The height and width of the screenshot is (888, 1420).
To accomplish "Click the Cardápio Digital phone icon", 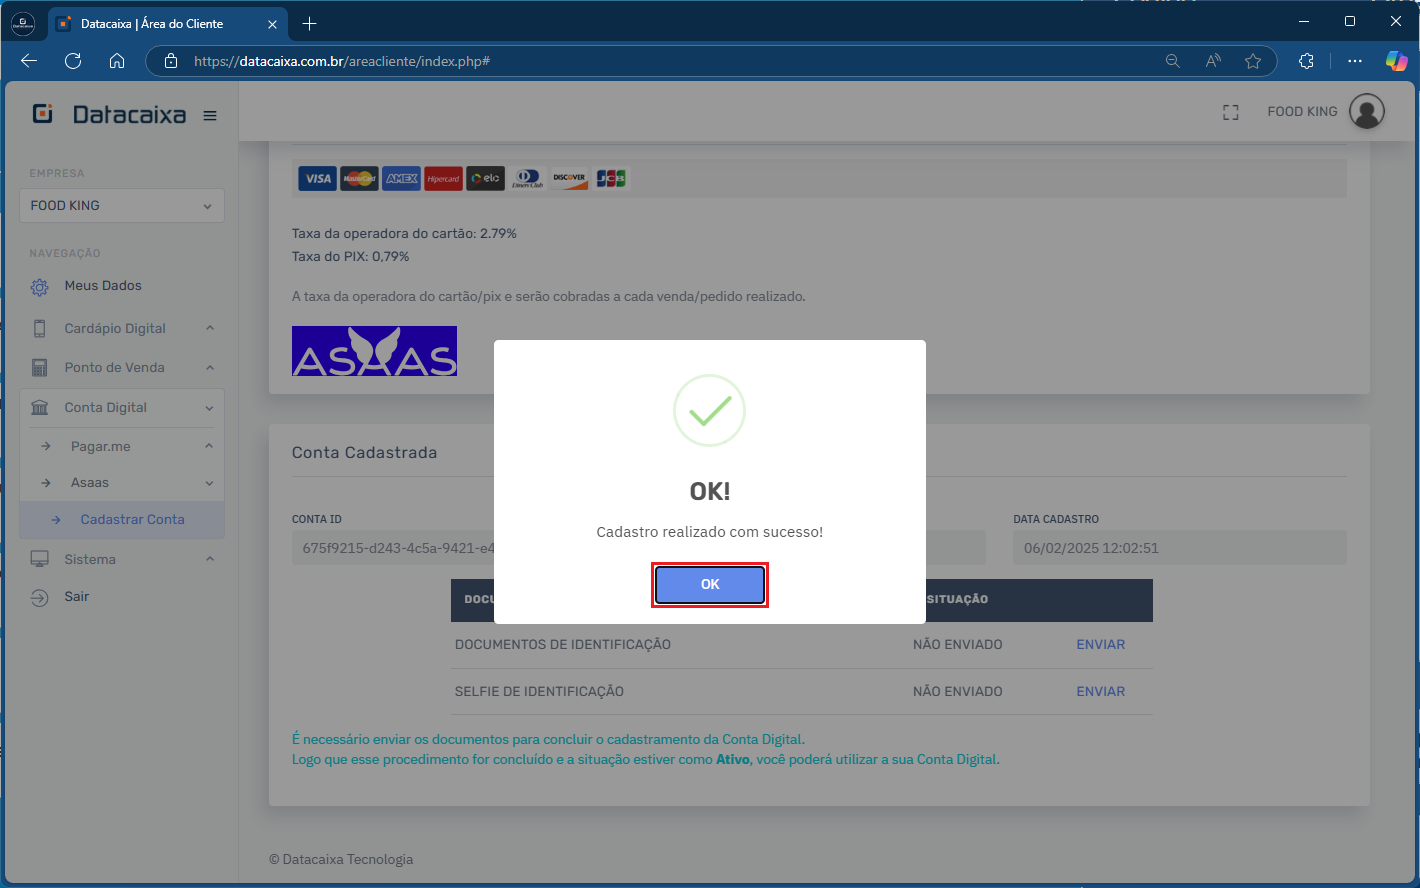I will (x=40, y=329).
